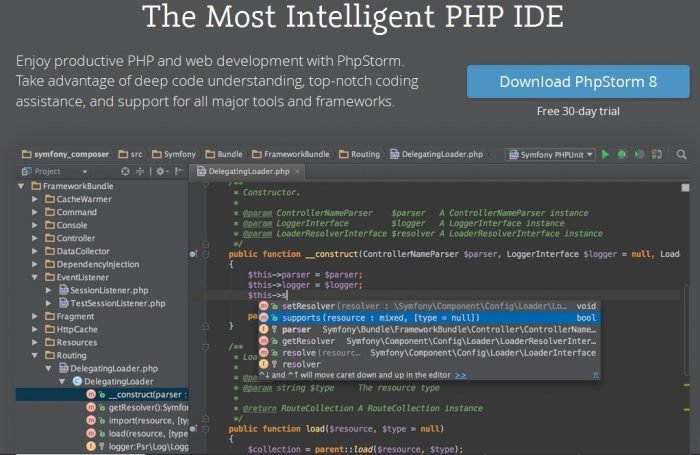Click the Symfony breadcrumb folder

(174, 154)
